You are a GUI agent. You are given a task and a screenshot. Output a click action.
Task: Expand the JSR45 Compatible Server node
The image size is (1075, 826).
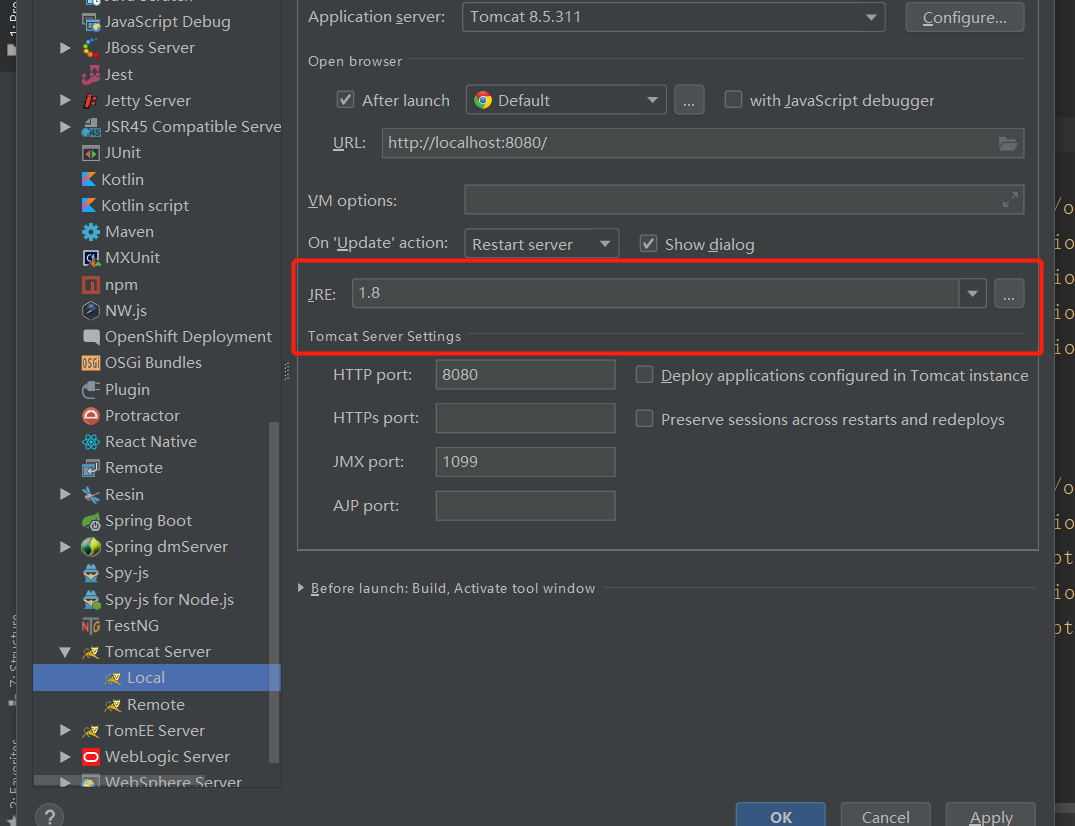tap(65, 127)
